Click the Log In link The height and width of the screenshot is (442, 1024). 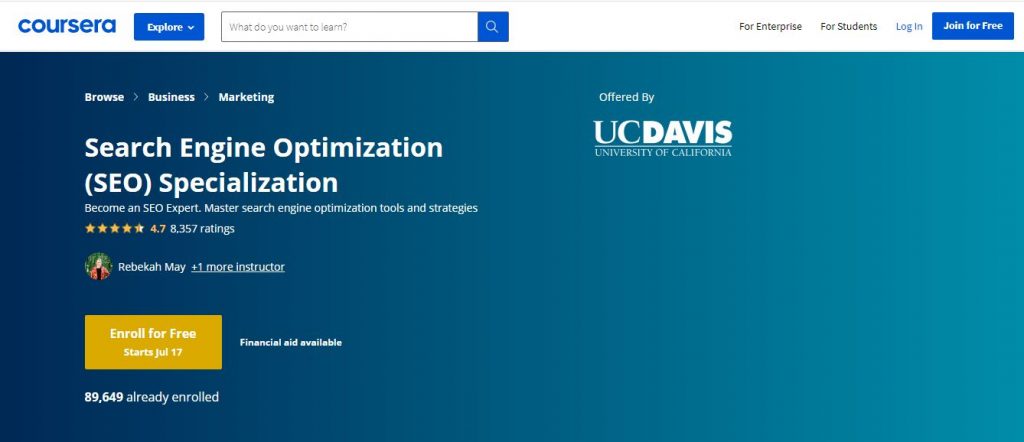coord(909,27)
